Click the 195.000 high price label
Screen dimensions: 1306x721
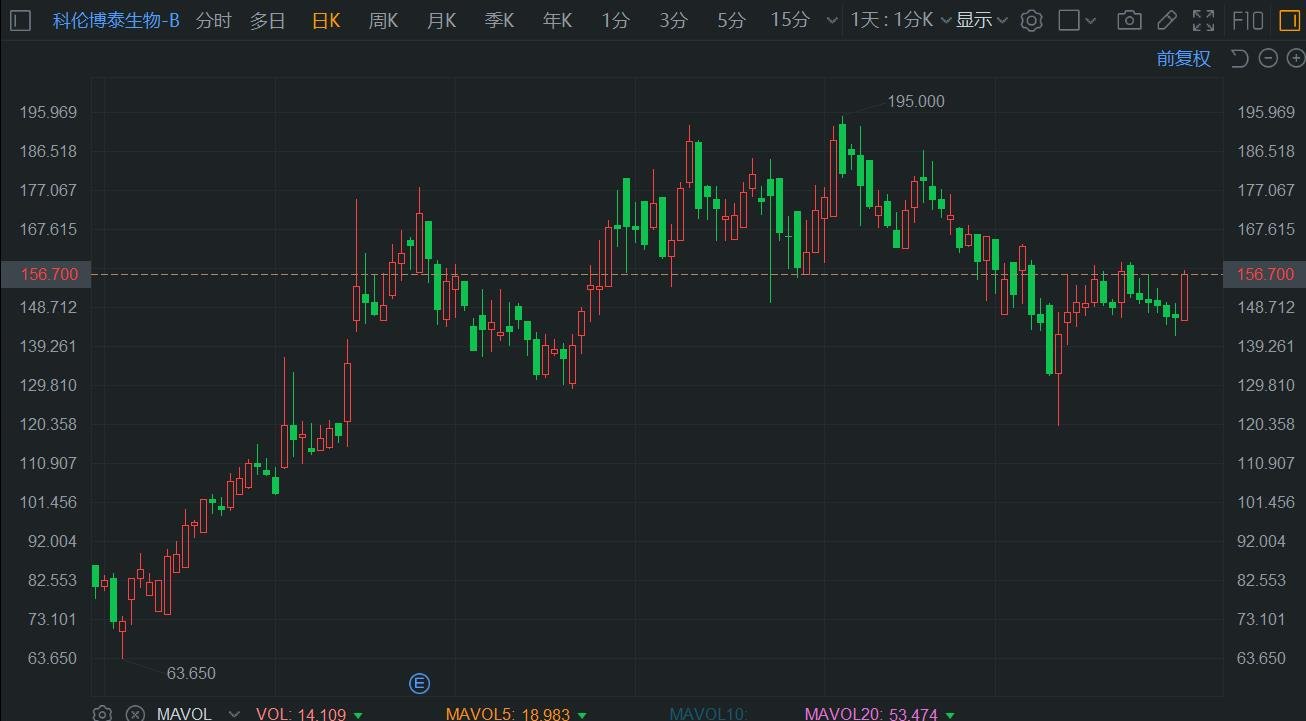[x=916, y=101]
